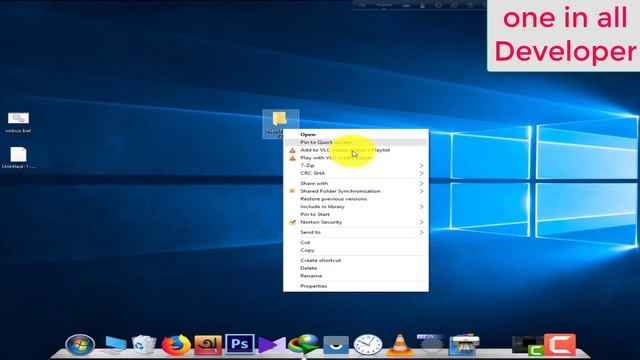The image size is (640, 360).
Task: Click the CRC SHA menu label
Action: [x=313, y=173]
